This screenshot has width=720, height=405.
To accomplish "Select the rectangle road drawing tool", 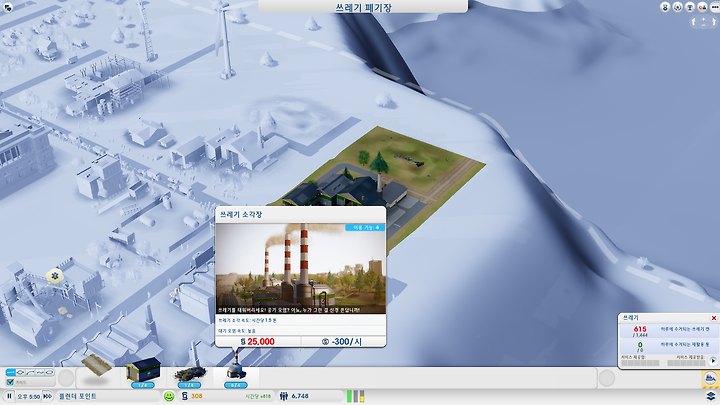I will (x=20, y=372).
